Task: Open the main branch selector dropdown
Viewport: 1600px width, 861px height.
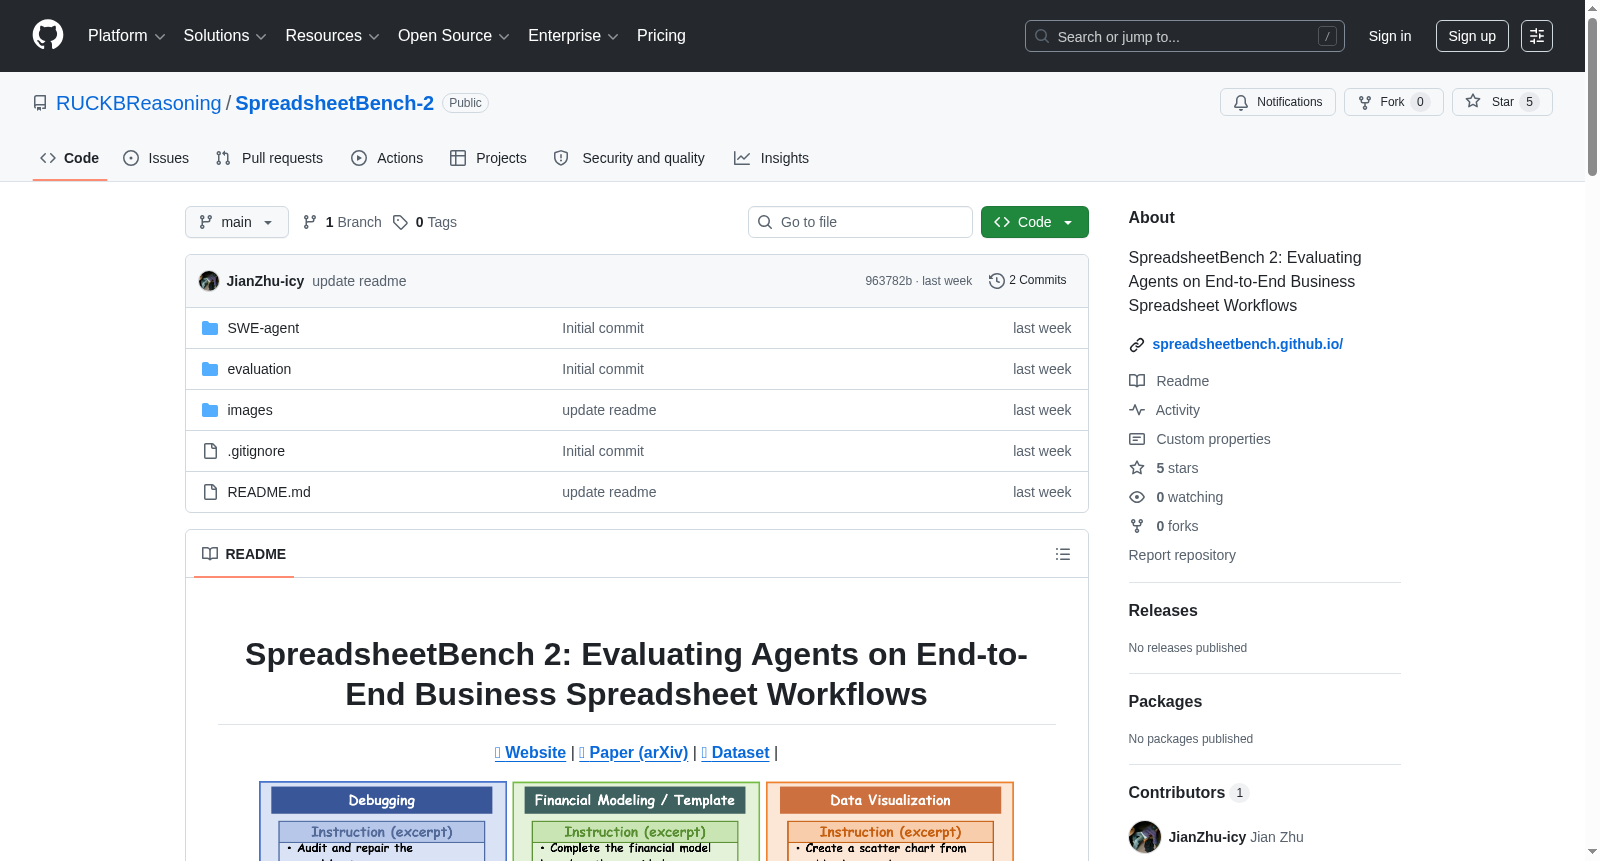Action: pos(237,222)
